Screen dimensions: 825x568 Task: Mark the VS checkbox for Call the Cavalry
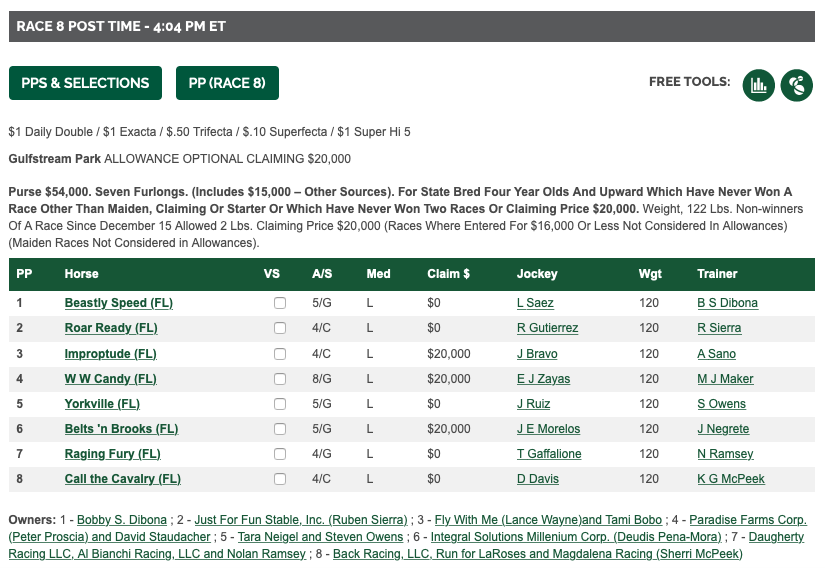pos(280,479)
